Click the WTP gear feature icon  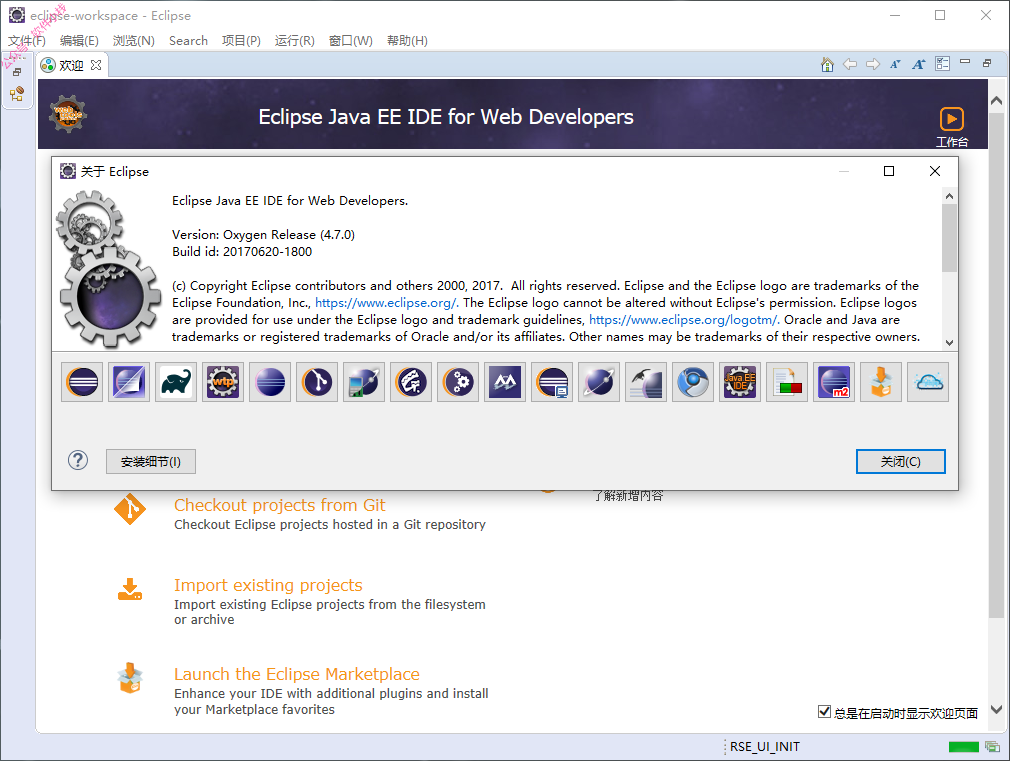click(x=223, y=382)
